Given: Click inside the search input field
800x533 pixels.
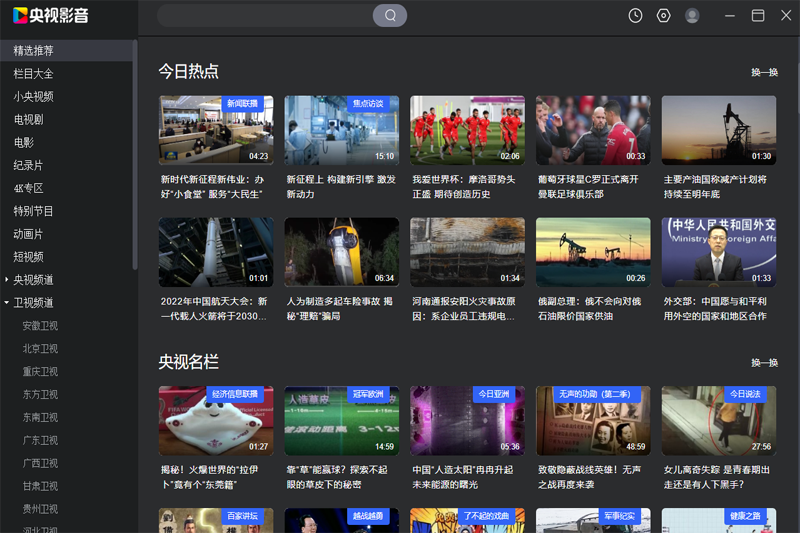Looking at the screenshot, I should pos(265,15).
